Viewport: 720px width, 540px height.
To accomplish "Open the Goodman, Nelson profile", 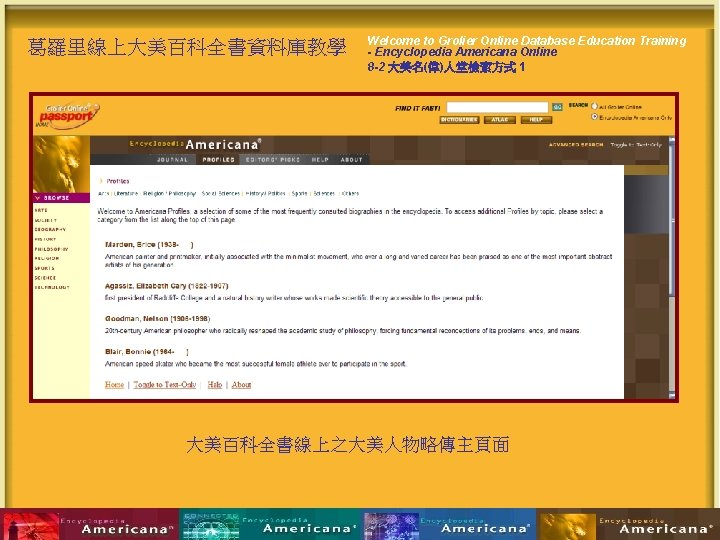I will (x=158, y=319).
